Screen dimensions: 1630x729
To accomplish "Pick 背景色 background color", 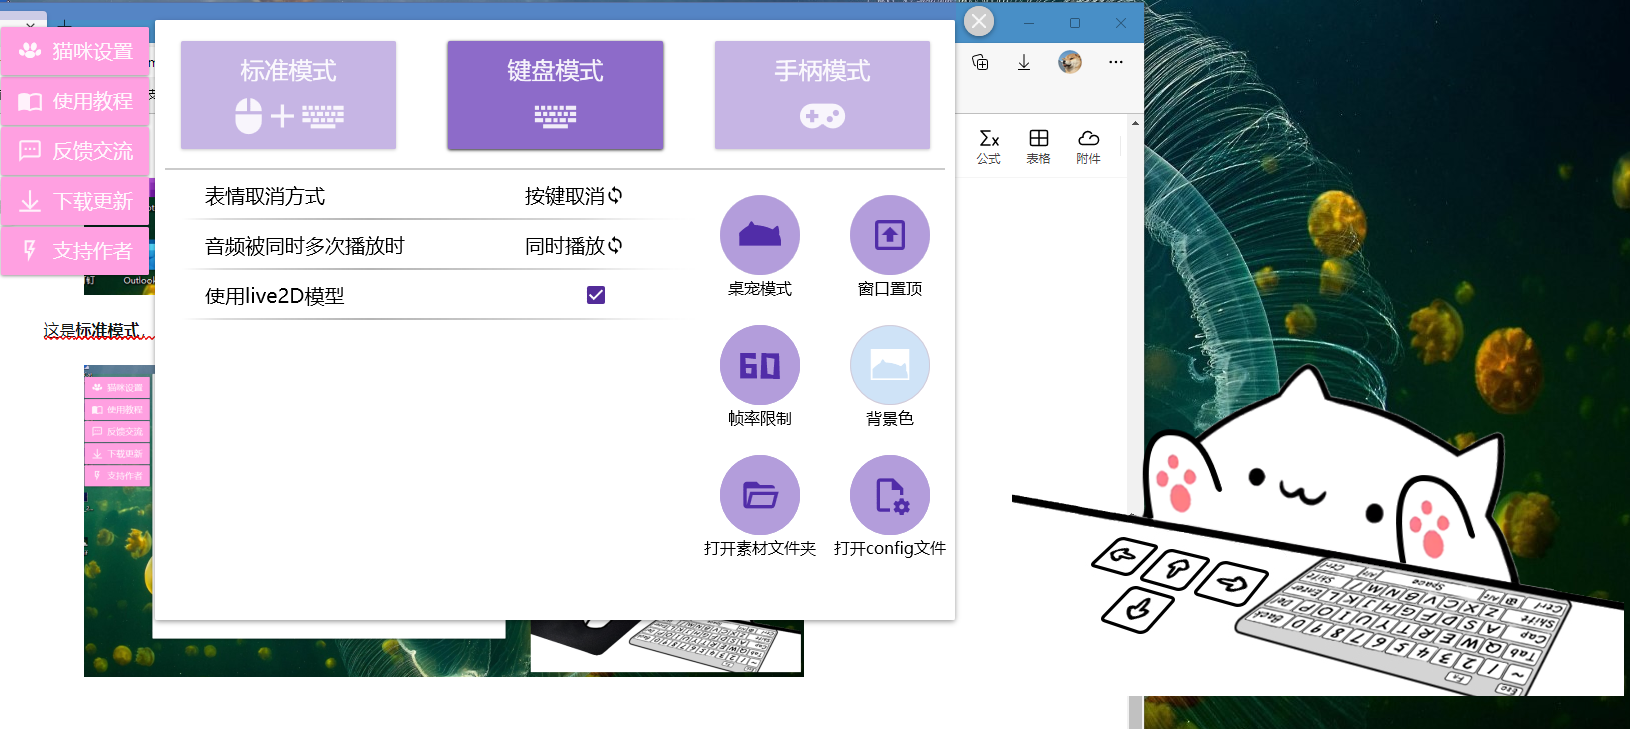I will [x=890, y=365].
